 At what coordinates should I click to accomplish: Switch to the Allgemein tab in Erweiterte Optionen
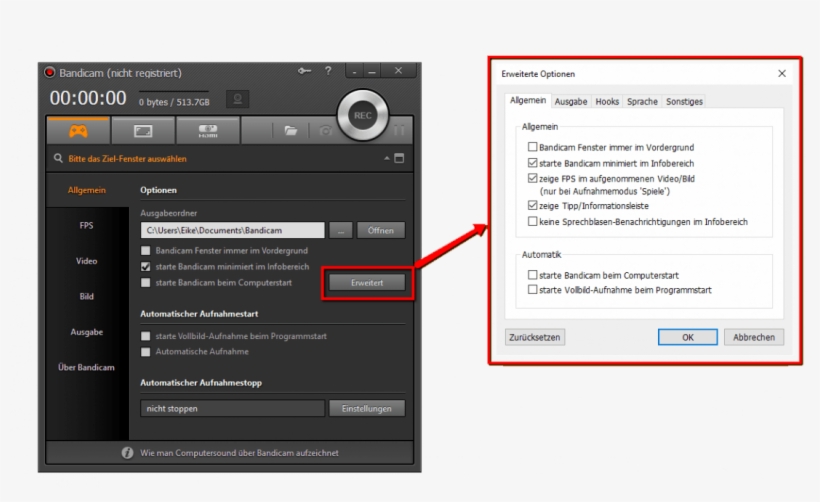coord(528,100)
